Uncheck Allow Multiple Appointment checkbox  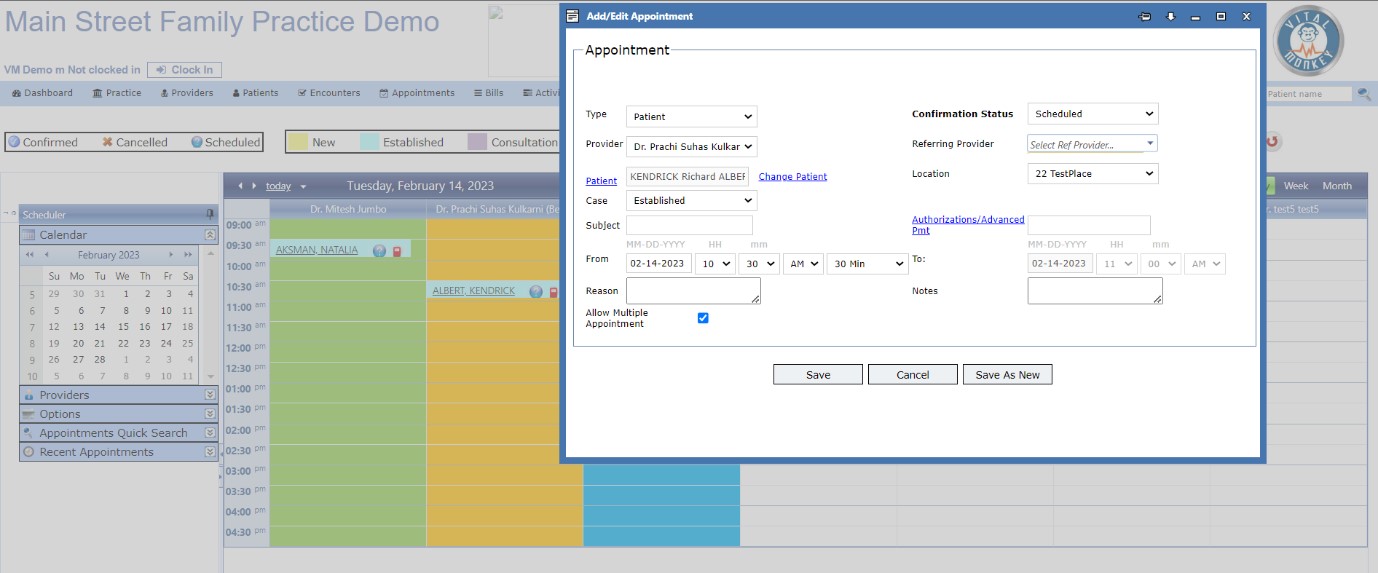pyautogui.click(x=703, y=318)
